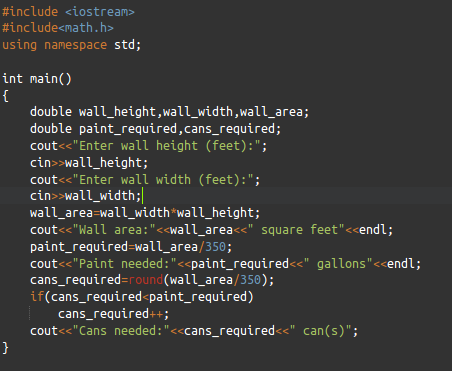Image resolution: width=452 pixels, height=371 pixels.
Task: Click the 'if(cans_required<paint_required)' line
Action: 142,297
